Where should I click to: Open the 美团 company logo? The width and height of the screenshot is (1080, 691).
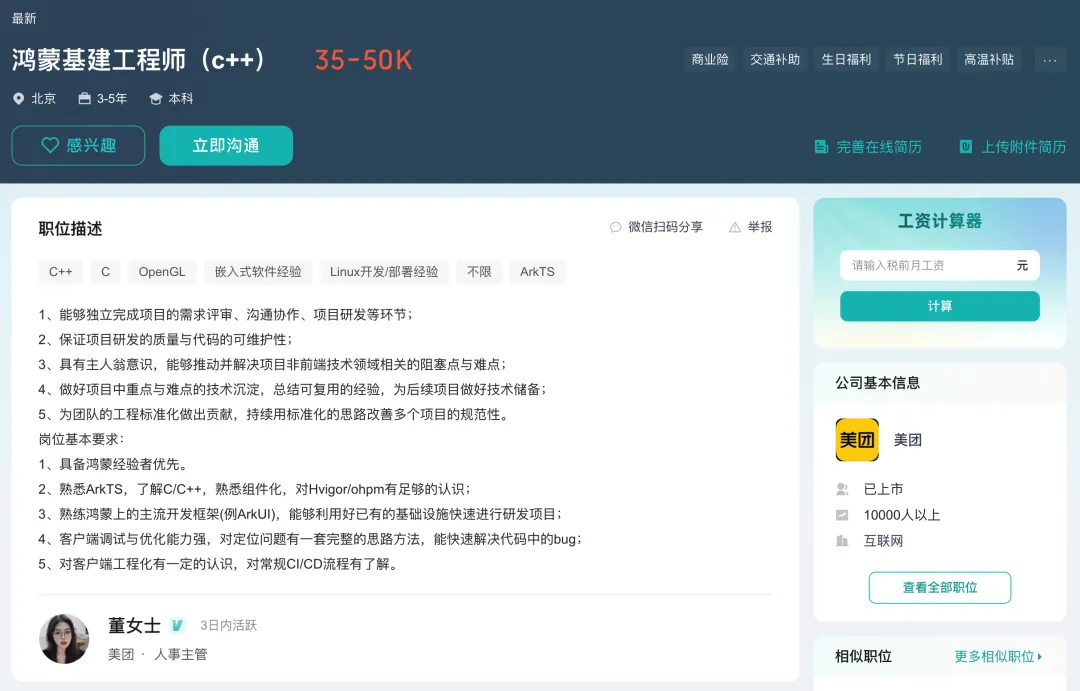(x=857, y=440)
